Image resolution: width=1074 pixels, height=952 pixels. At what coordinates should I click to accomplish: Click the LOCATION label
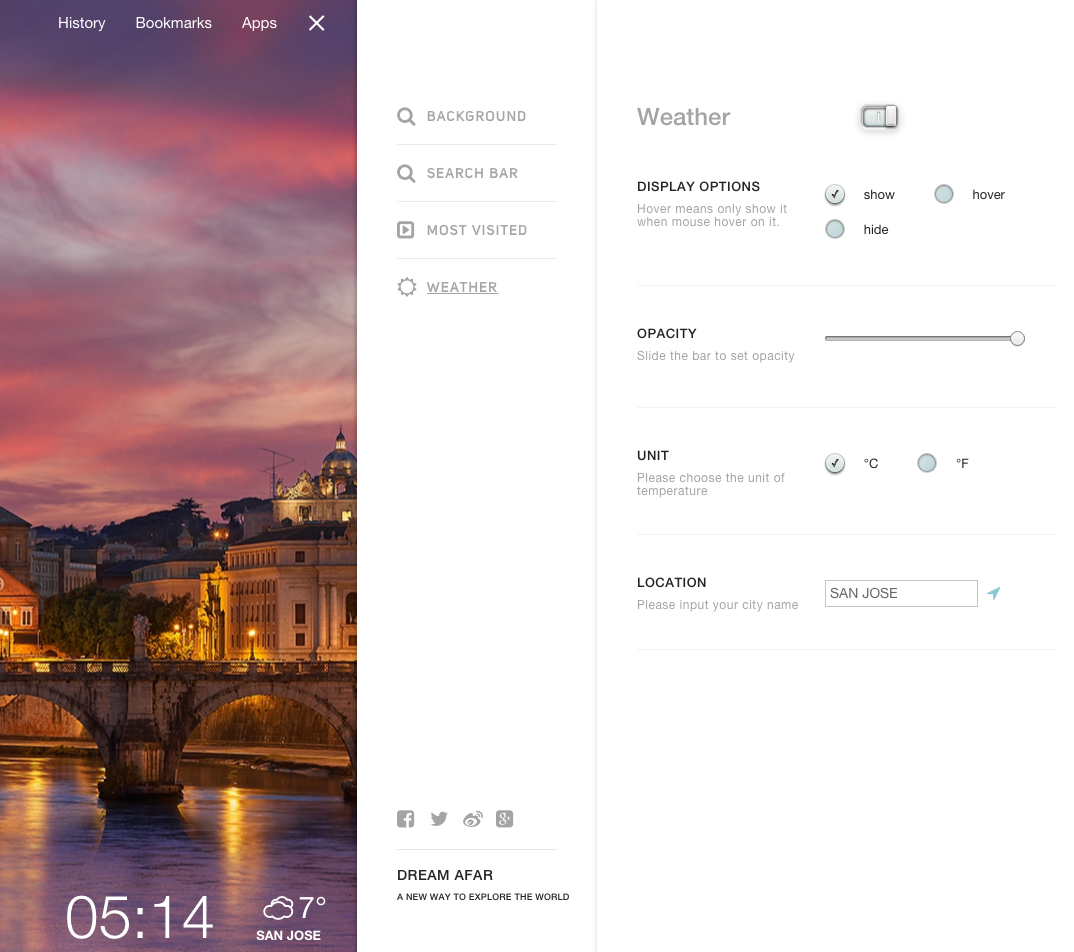click(x=671, y=582)
